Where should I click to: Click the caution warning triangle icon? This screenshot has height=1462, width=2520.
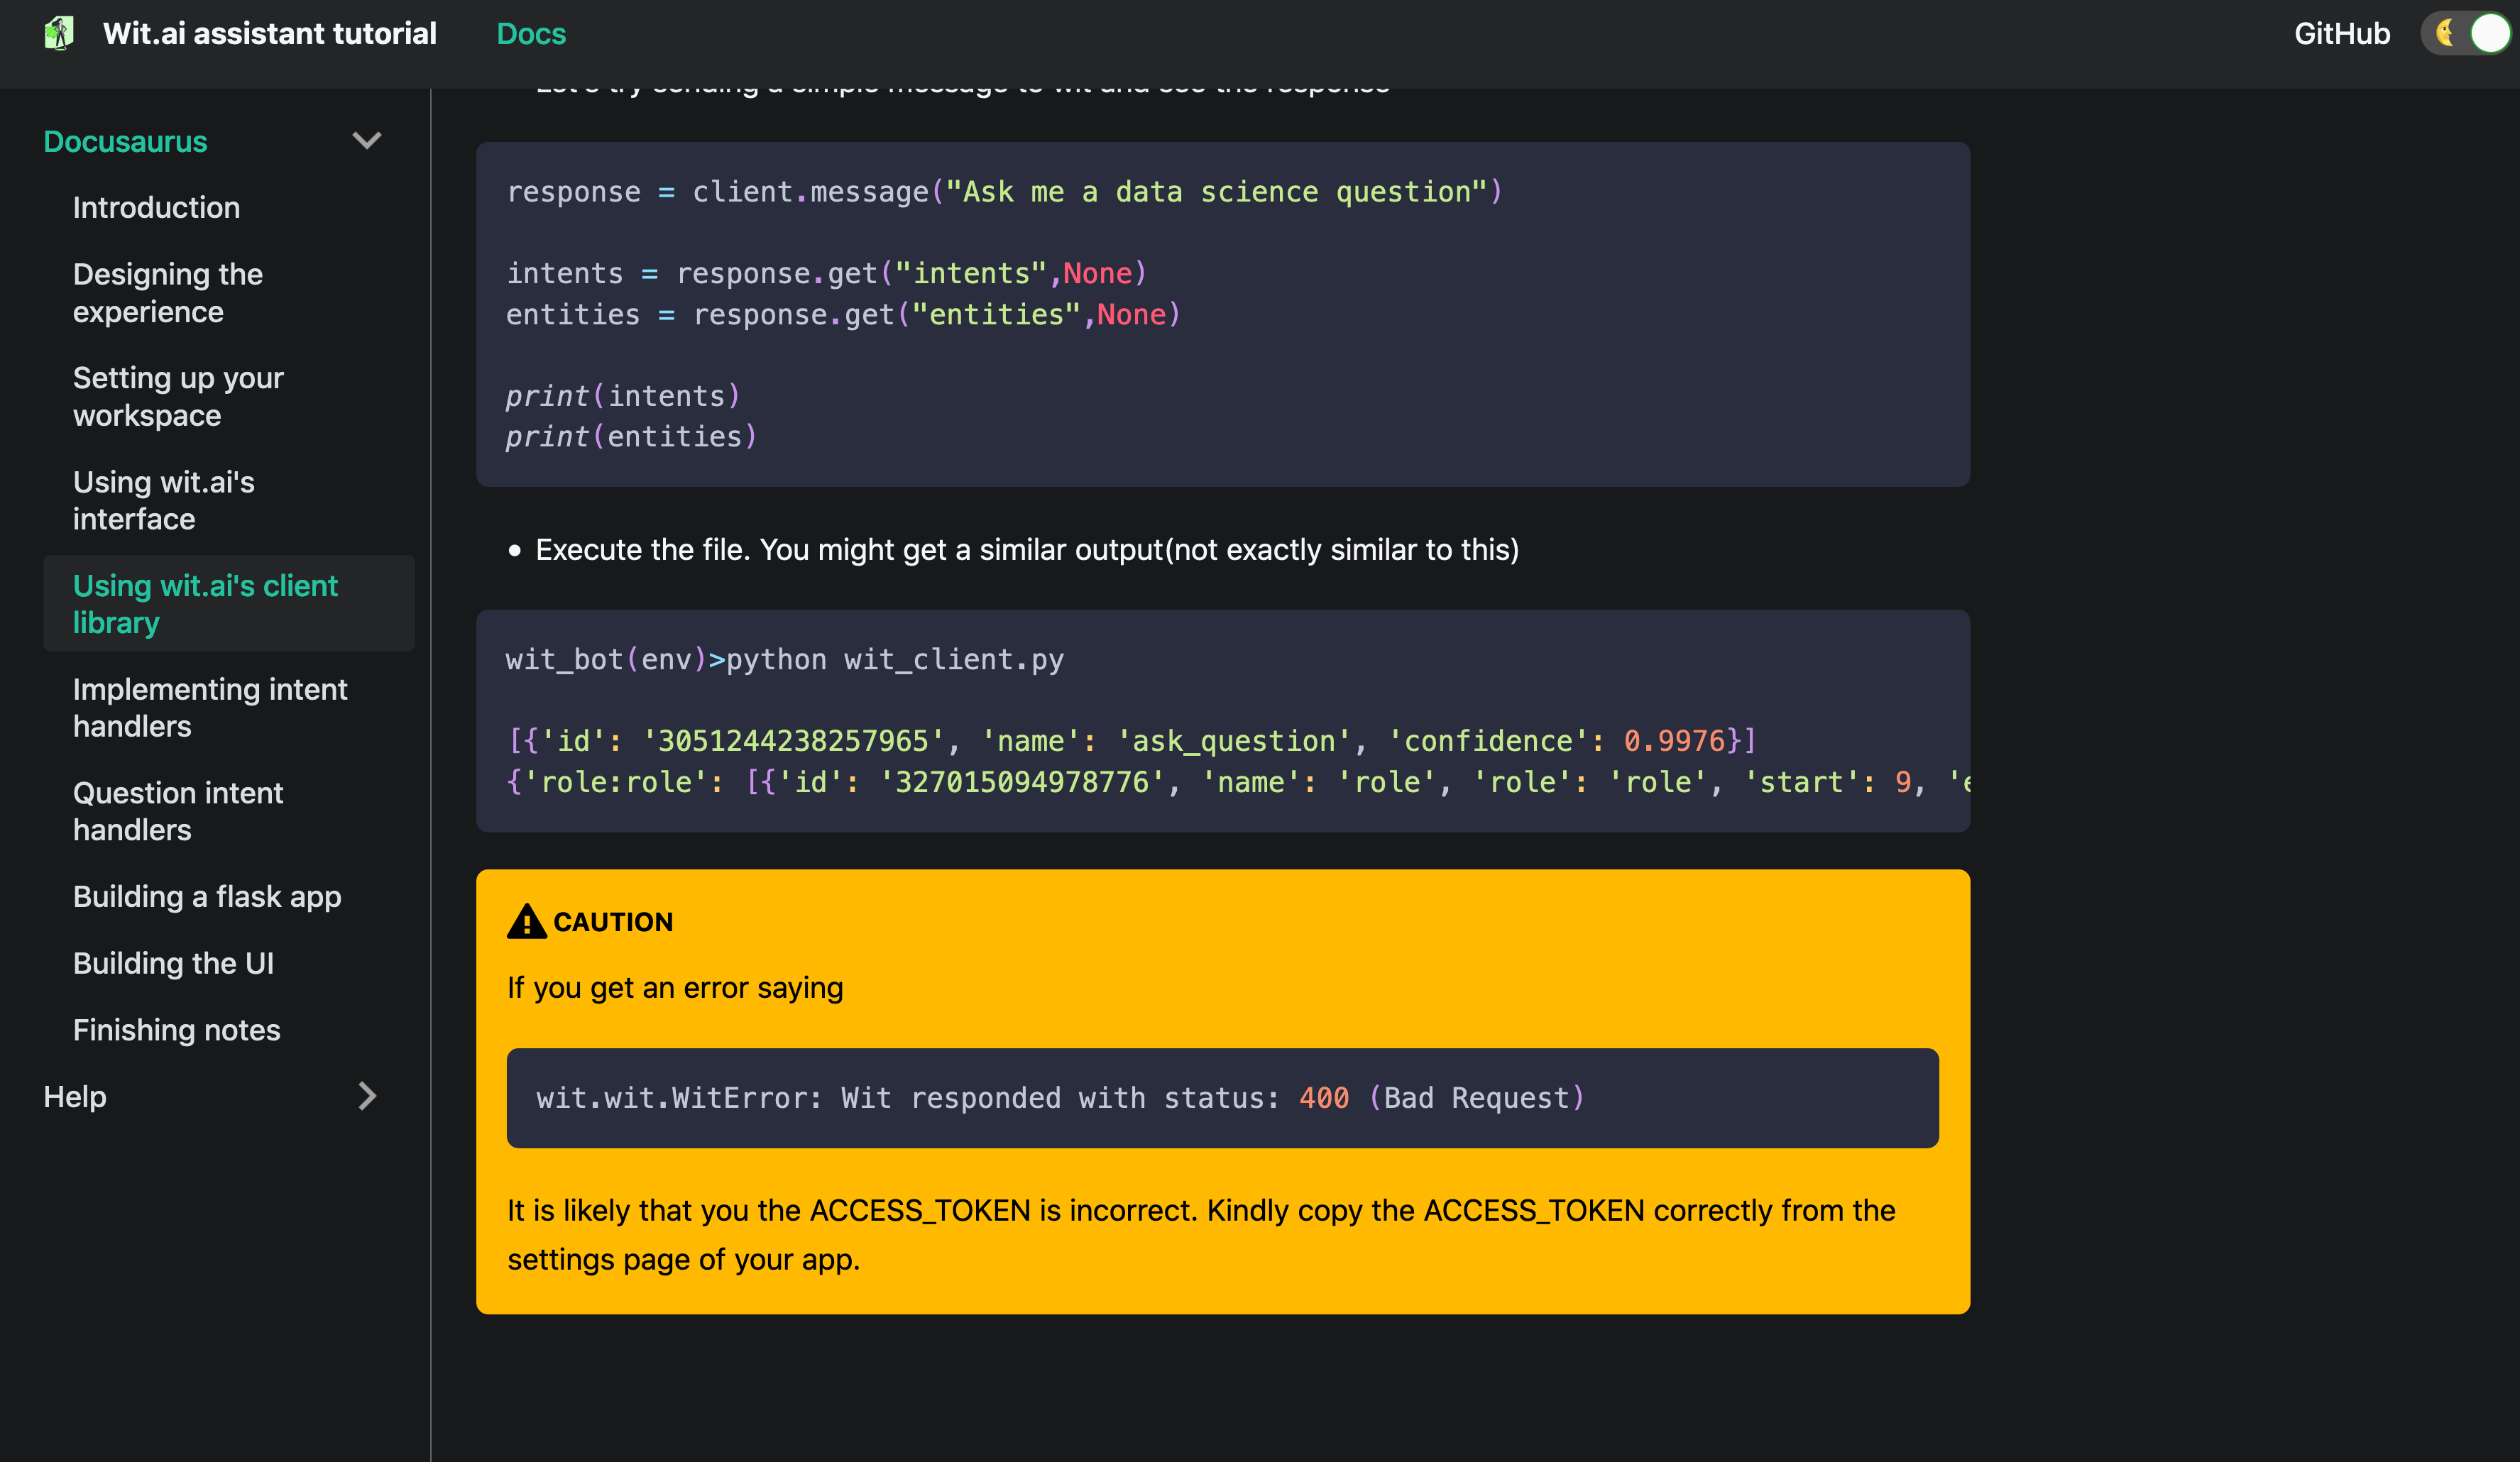point(526,921)
